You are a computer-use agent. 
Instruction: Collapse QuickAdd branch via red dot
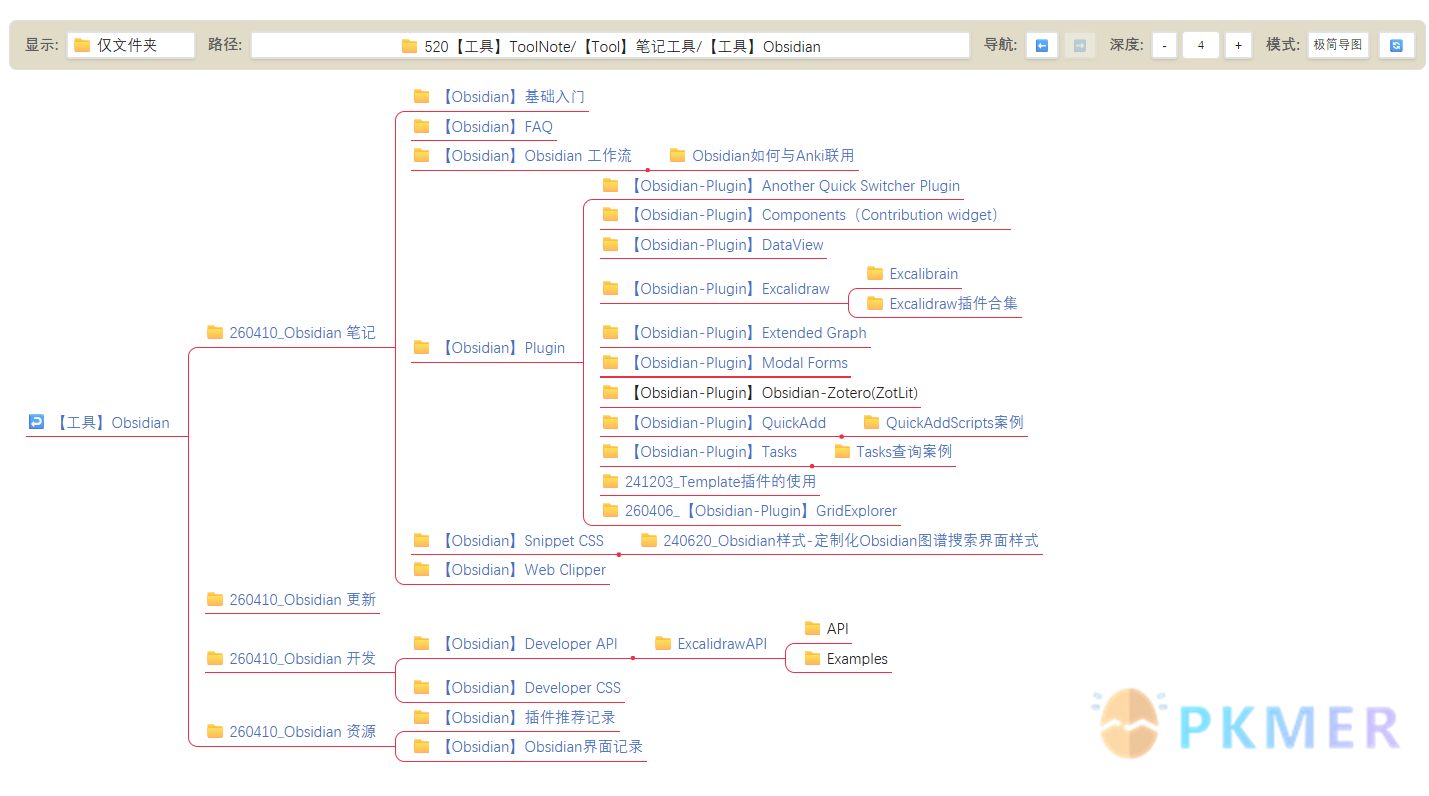[841, 437]
